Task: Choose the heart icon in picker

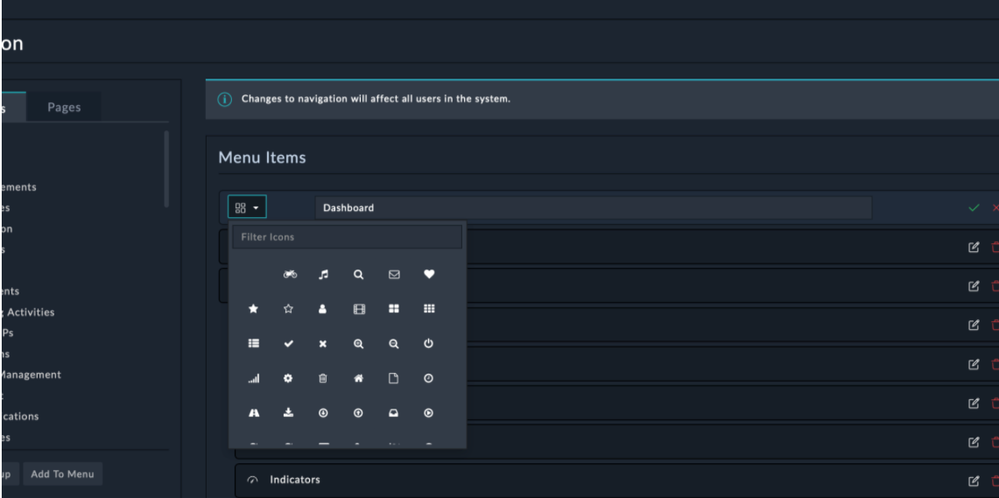Action: [x=429, y=274]
